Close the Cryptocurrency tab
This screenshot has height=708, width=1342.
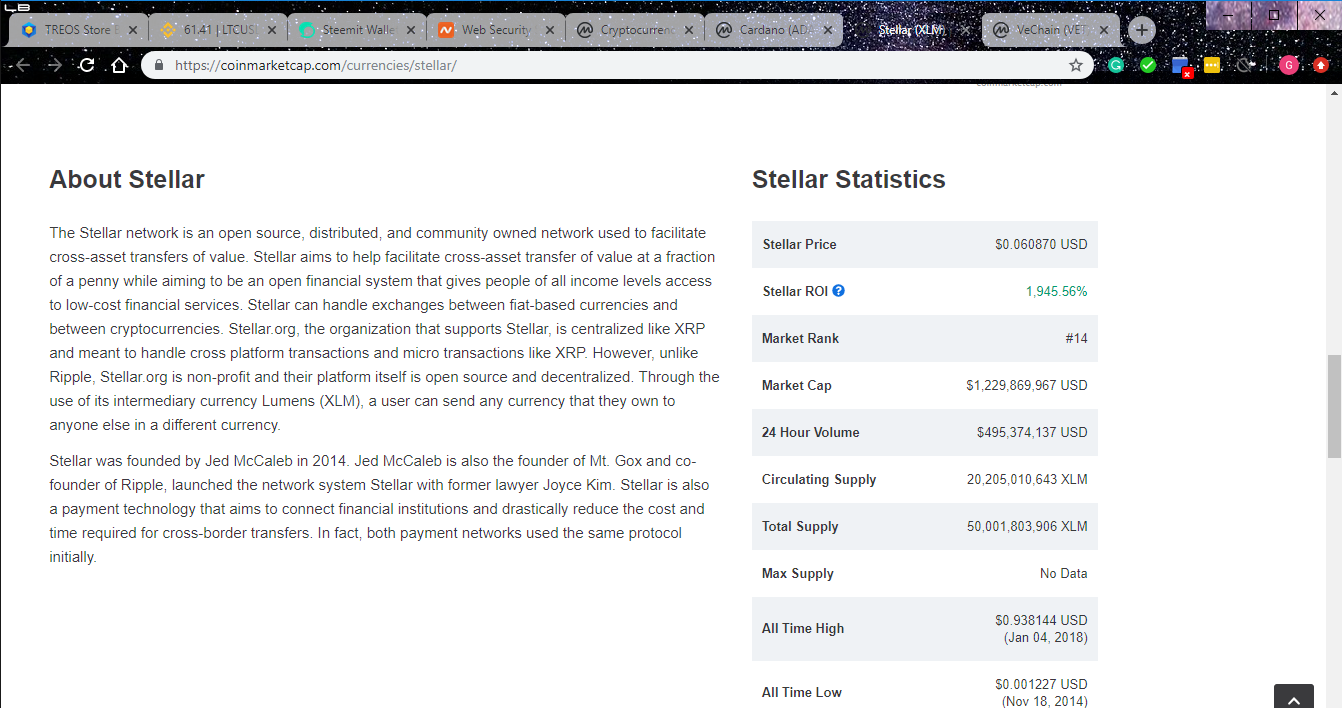coord(689,30)
